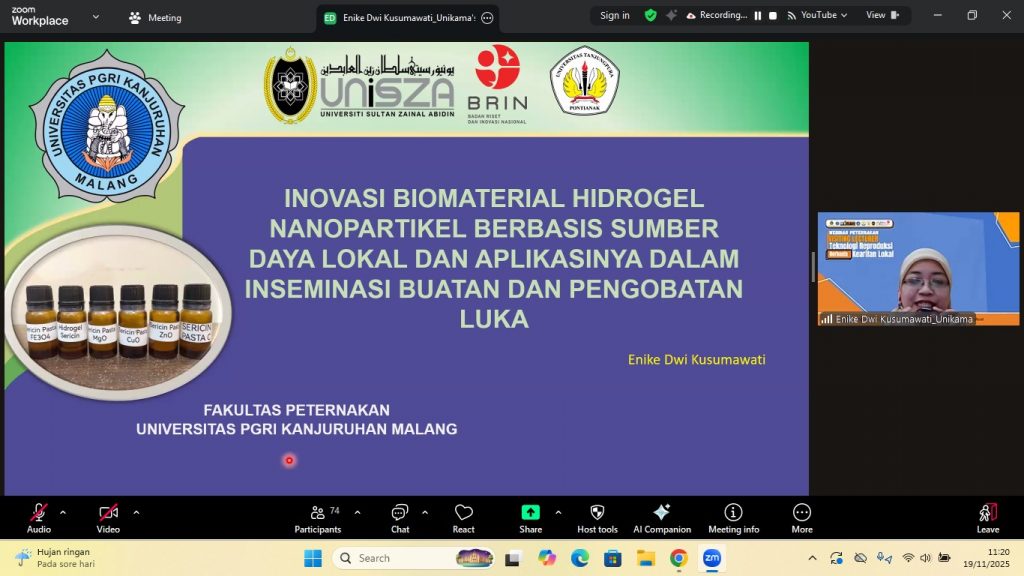
Task: Click the React heart icon
Action: coord(463,517)
